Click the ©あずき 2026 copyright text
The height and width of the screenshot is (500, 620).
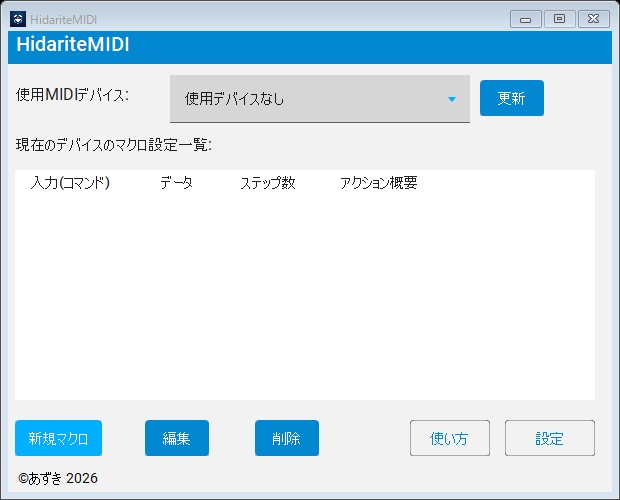(58, 478)
